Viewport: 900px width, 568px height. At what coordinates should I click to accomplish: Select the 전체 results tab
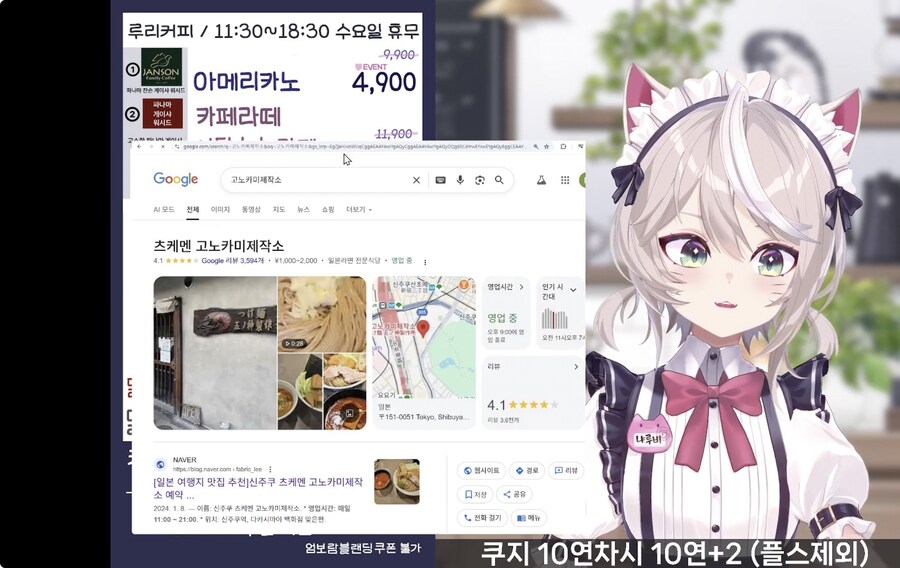193,209
